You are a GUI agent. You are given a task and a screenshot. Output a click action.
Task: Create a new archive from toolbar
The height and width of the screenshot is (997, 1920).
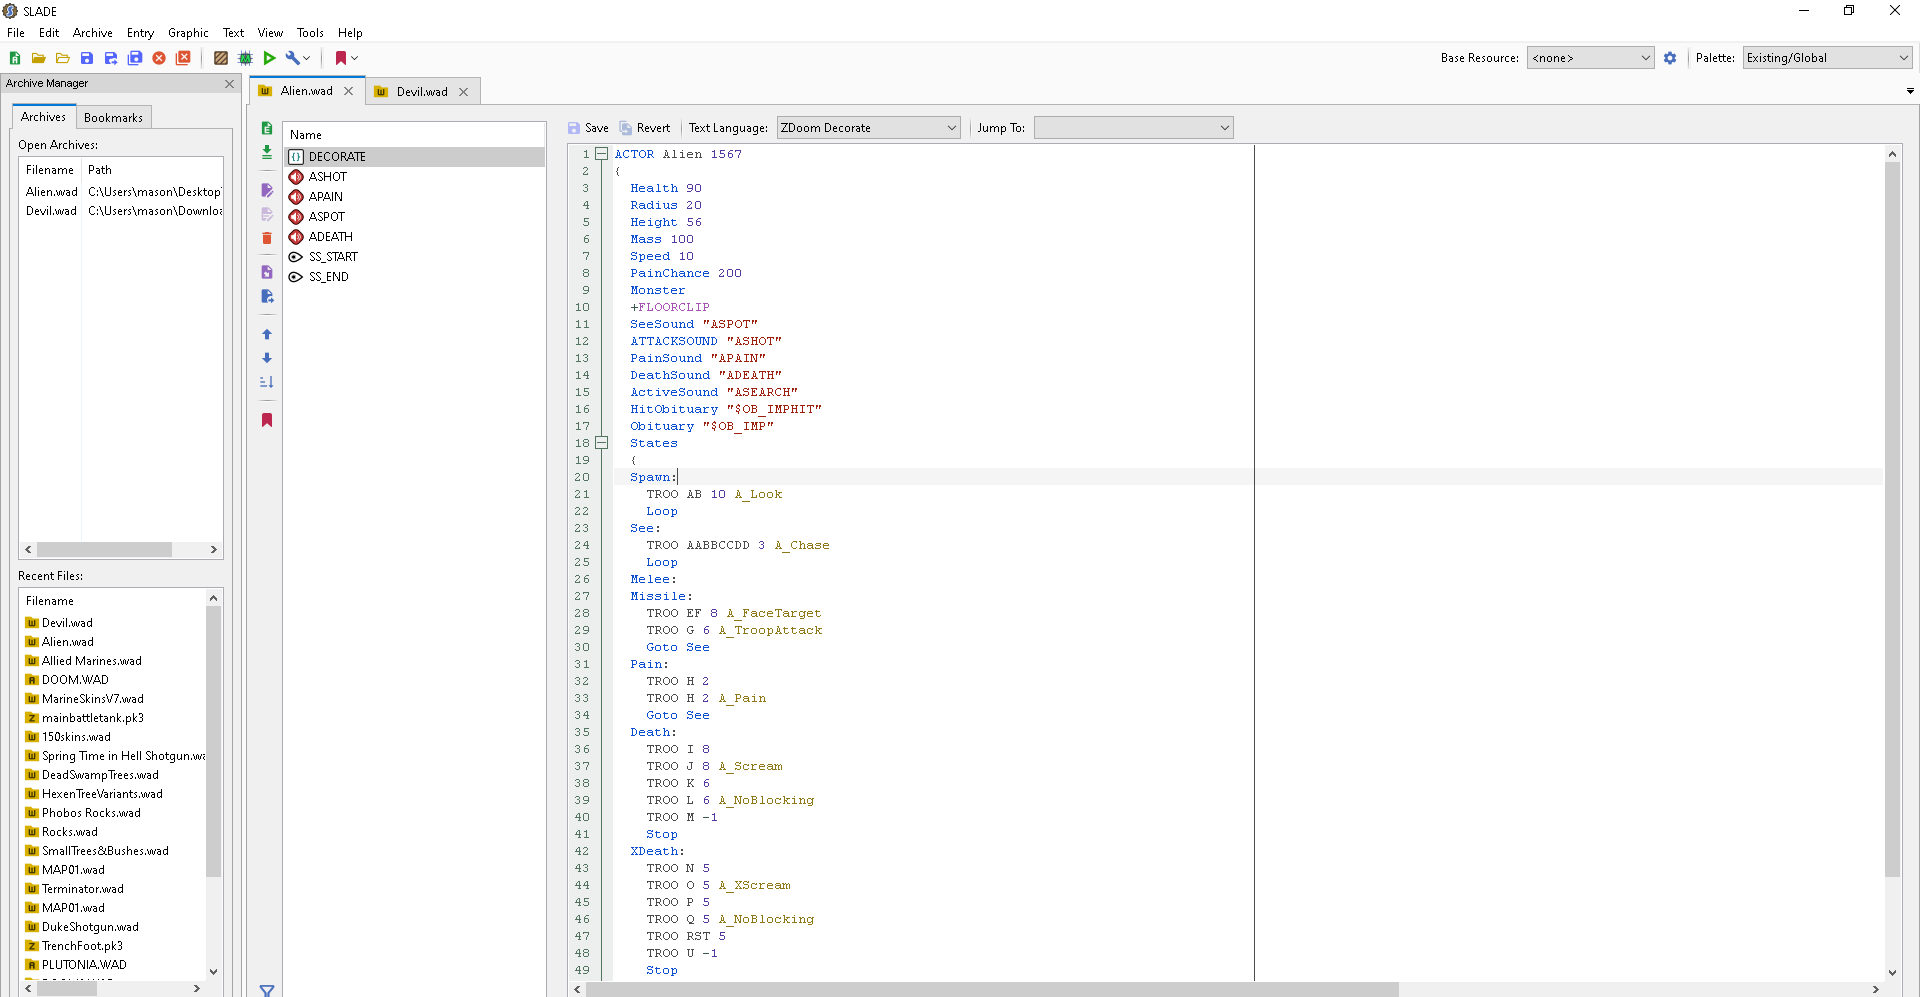15,58
